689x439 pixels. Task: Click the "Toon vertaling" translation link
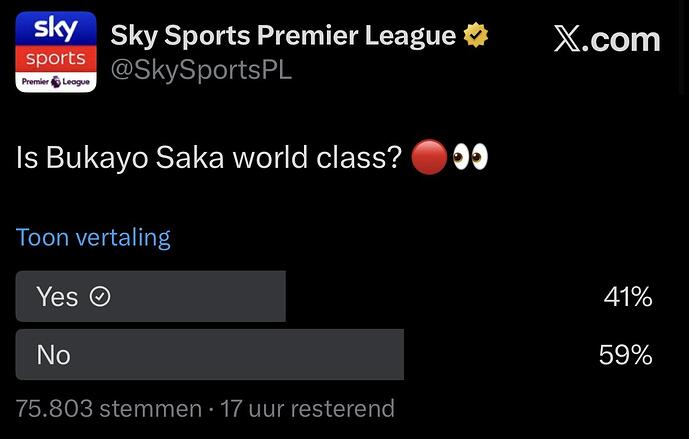[x=93, y=238]
